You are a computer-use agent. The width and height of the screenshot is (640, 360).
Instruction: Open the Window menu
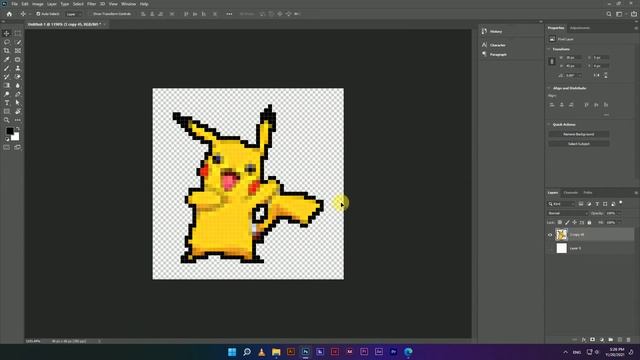(129, 4)
